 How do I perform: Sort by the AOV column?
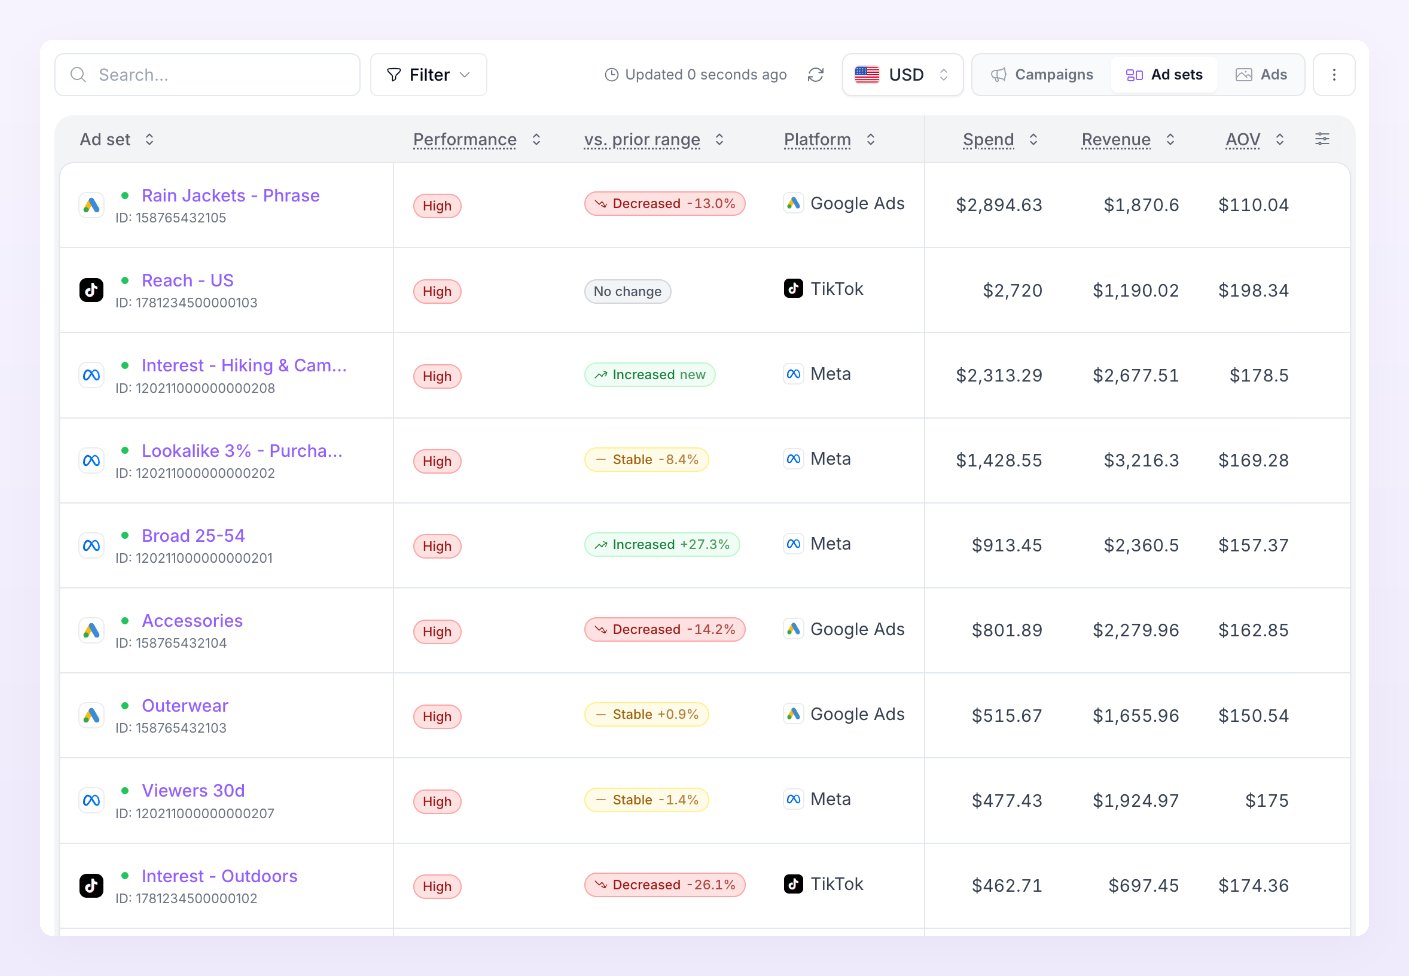coord(1256,140)
